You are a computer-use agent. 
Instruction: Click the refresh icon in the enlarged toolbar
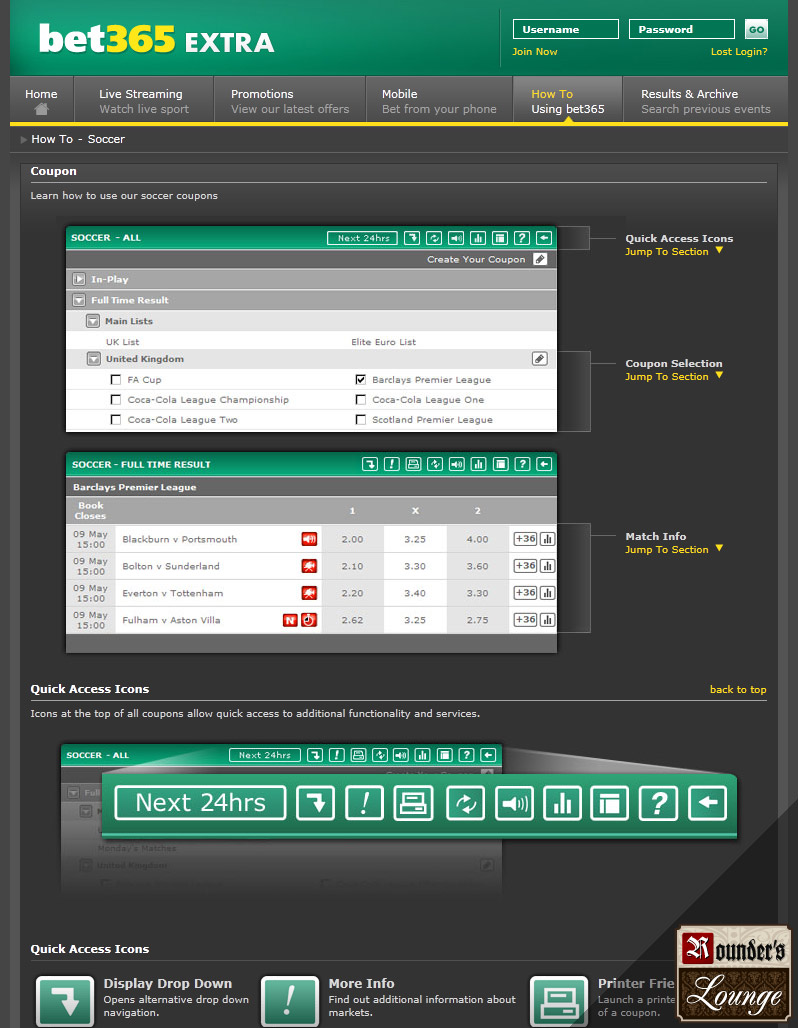tap(466, 803)
